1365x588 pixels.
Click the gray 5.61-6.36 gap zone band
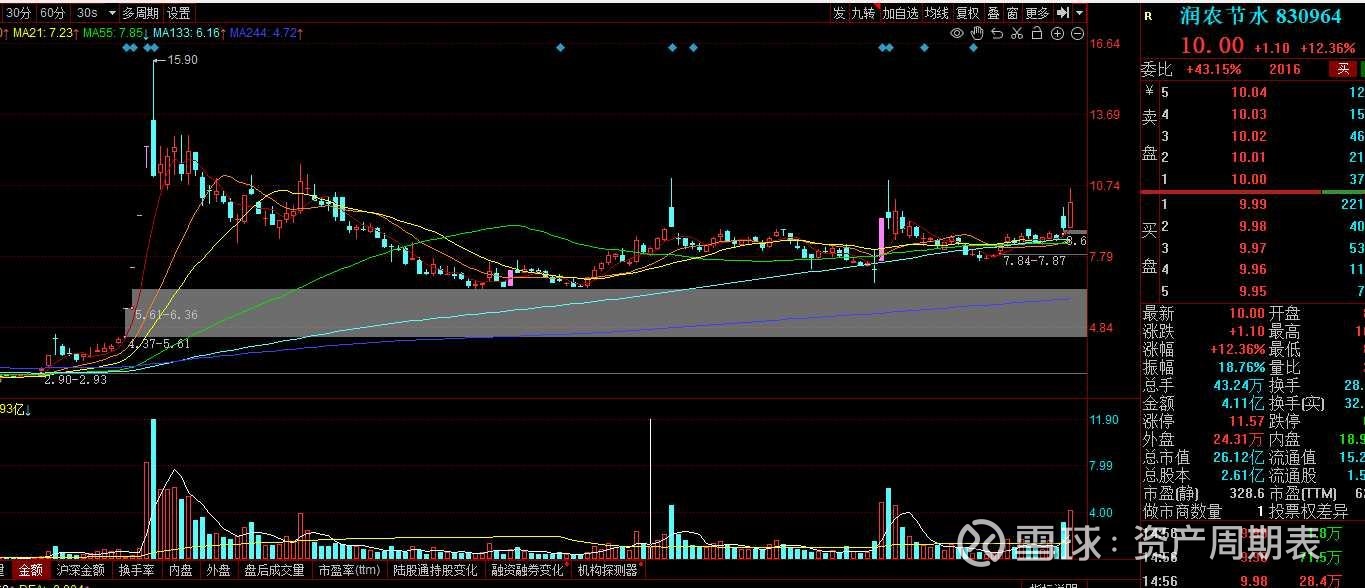pos(609,313)
